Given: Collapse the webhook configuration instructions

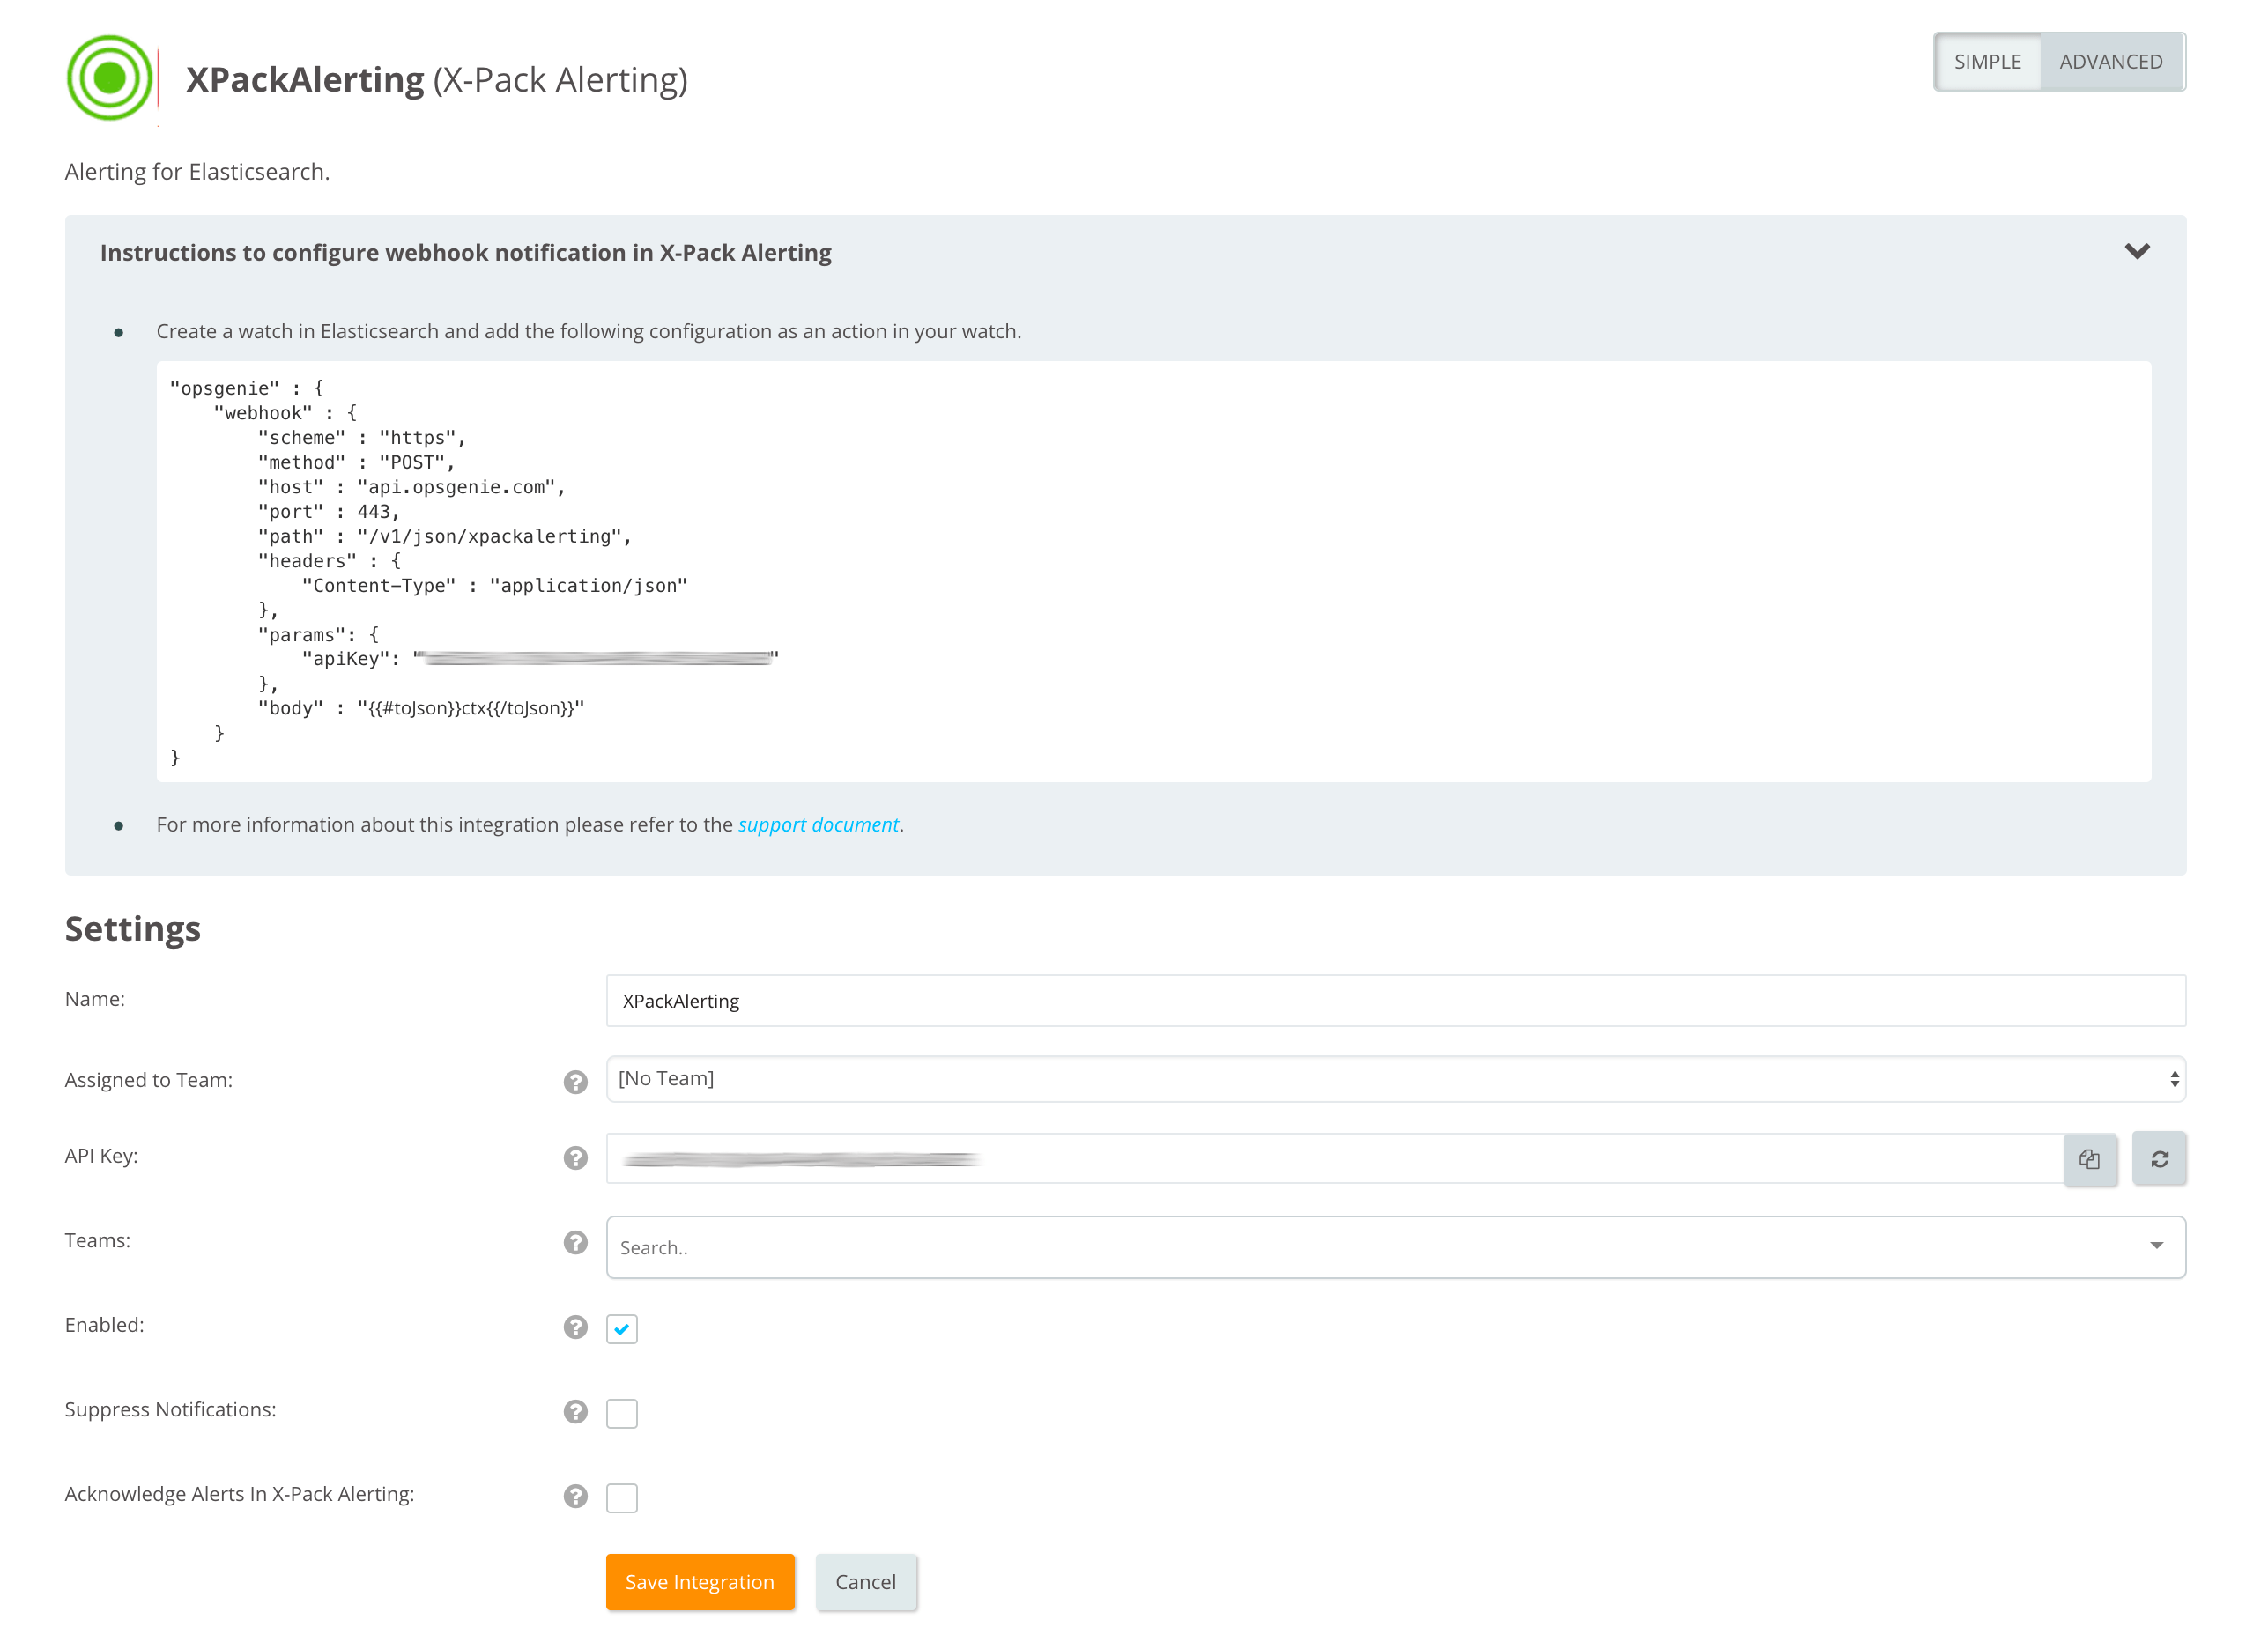Looking at the screenshot, I should 2138,251.
